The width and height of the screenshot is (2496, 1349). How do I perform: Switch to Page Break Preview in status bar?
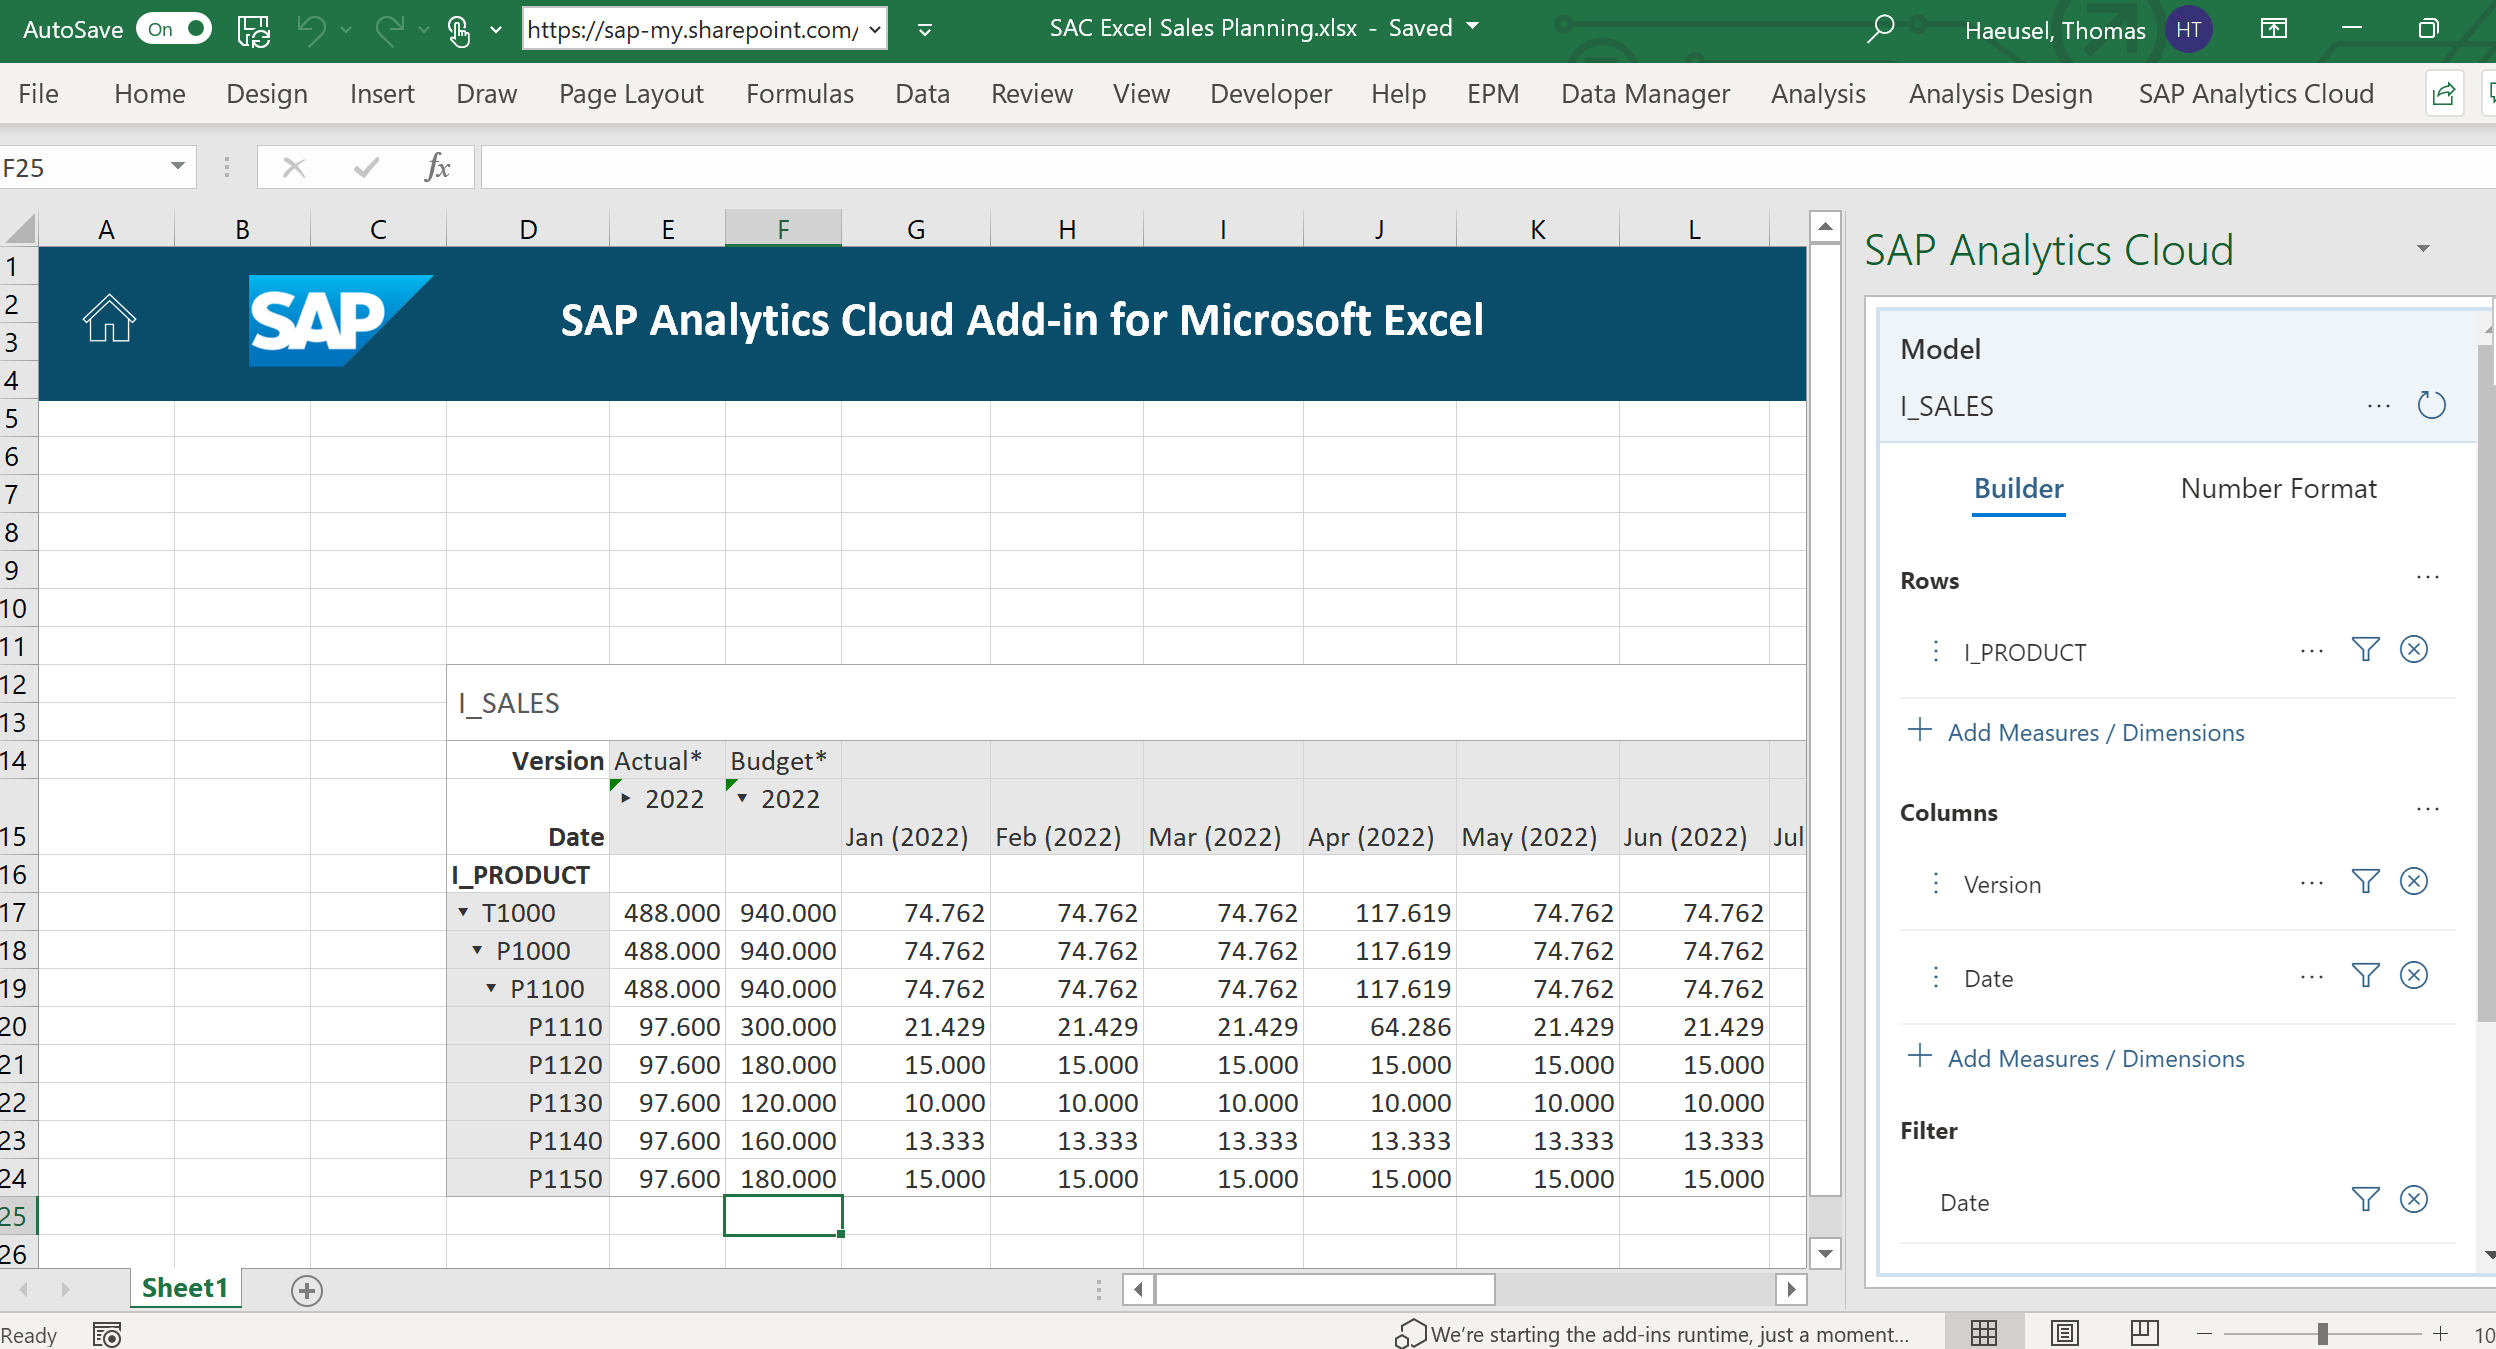(x=2144, y=1333)
